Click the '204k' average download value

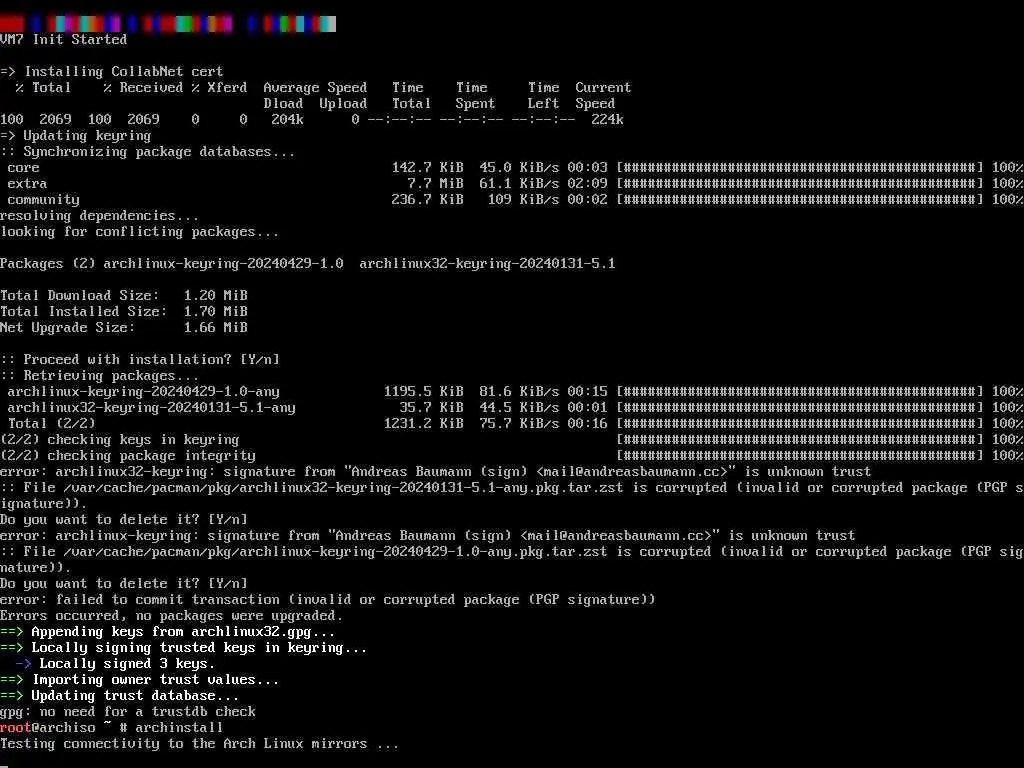[x=287, y=120]
